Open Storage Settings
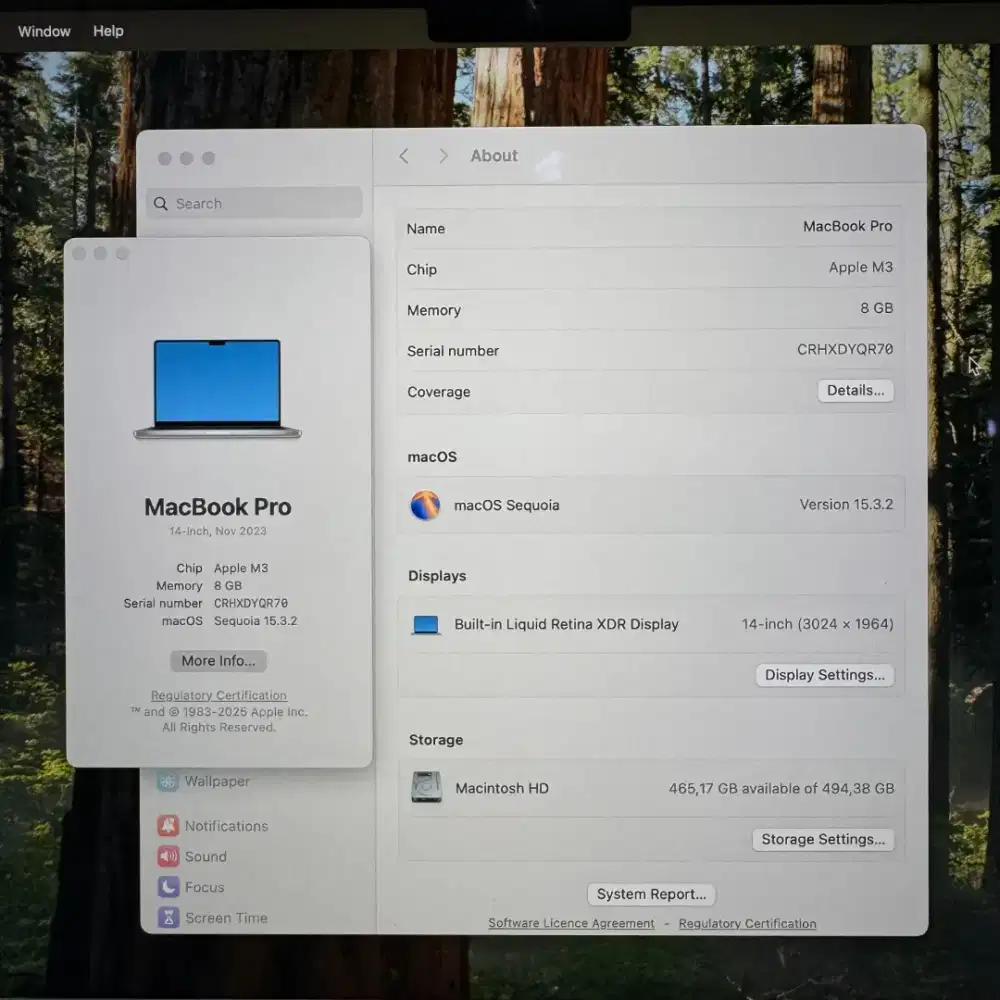The width and height of the screenshot is (1000, 1000). point(822,839)
